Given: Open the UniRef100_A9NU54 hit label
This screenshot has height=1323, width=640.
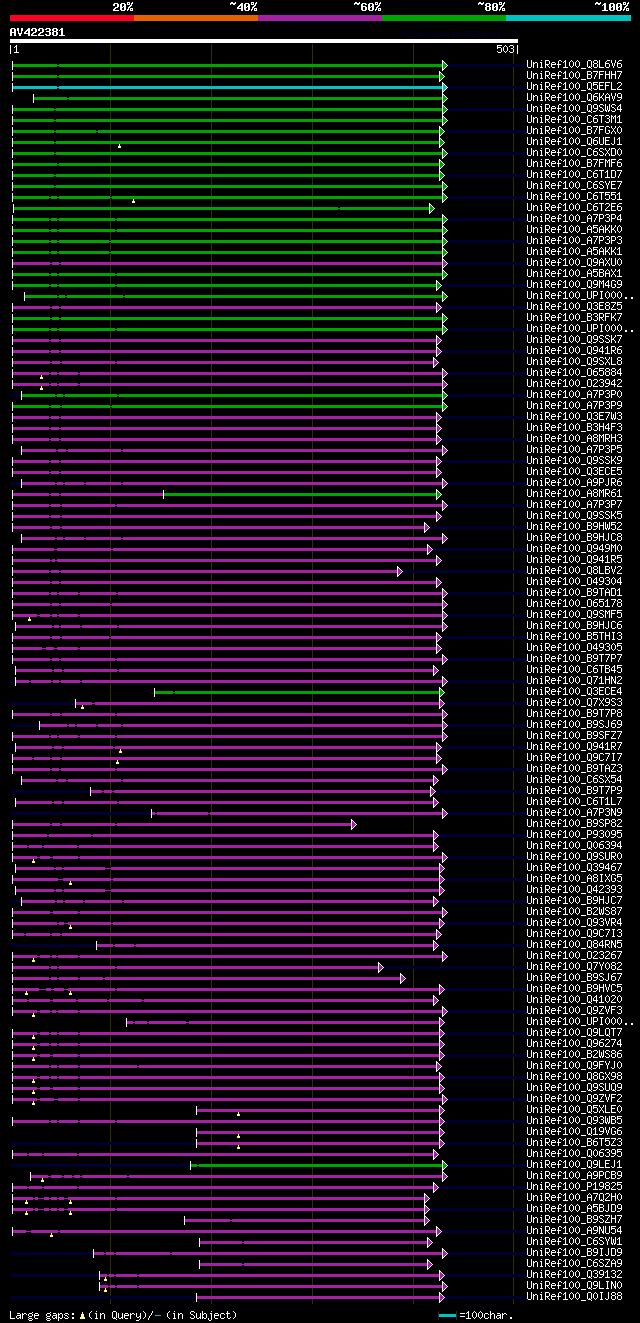Looking at the screenshot, I should click(574, 1231).
